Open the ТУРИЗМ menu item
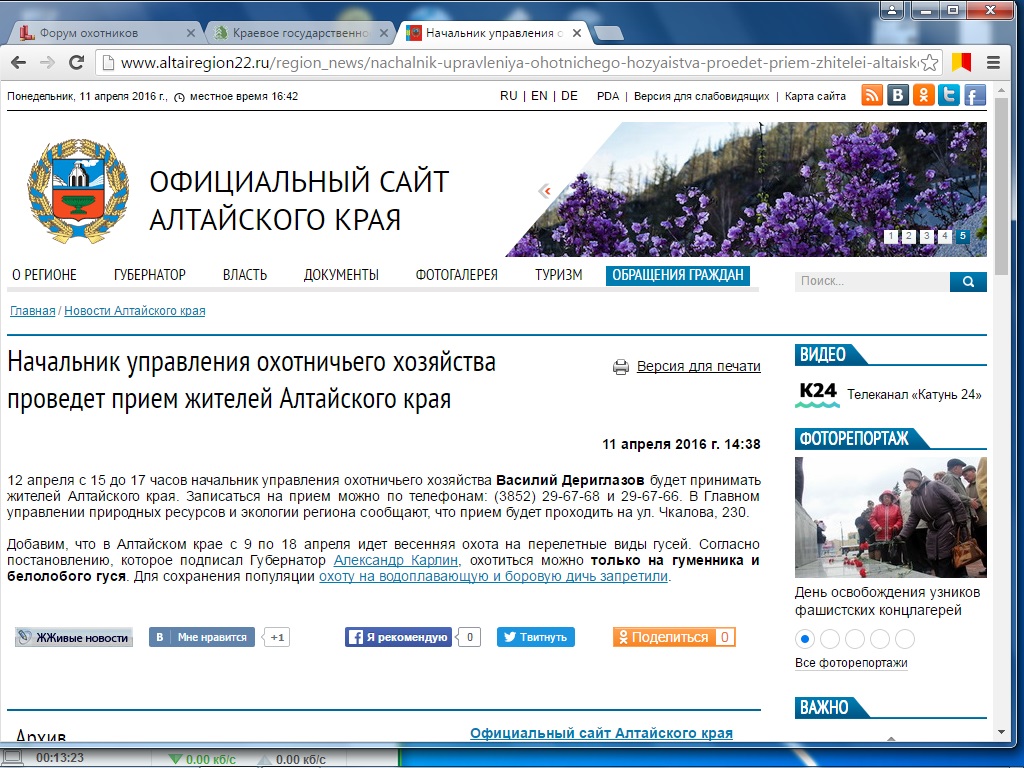The height and width of the screenshot is (768, 1024). [558, 275]
